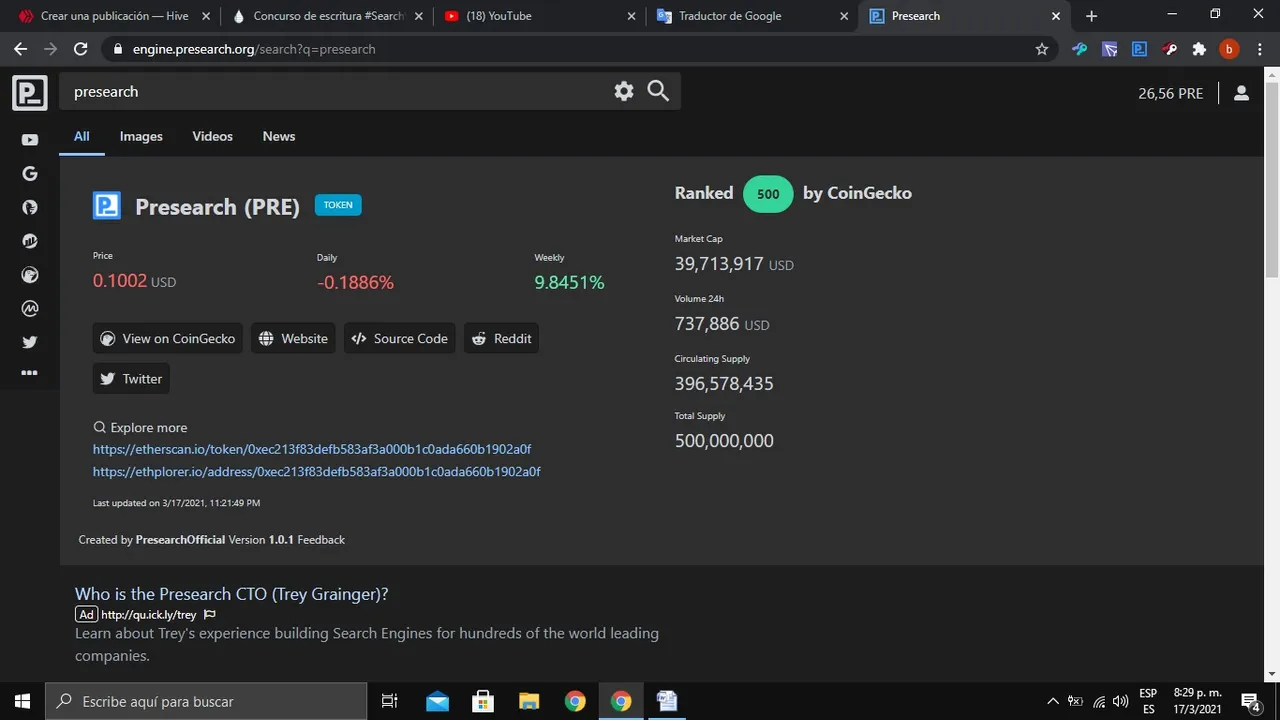
Task: Open a new browser tab
Action: click(1091, 16)
